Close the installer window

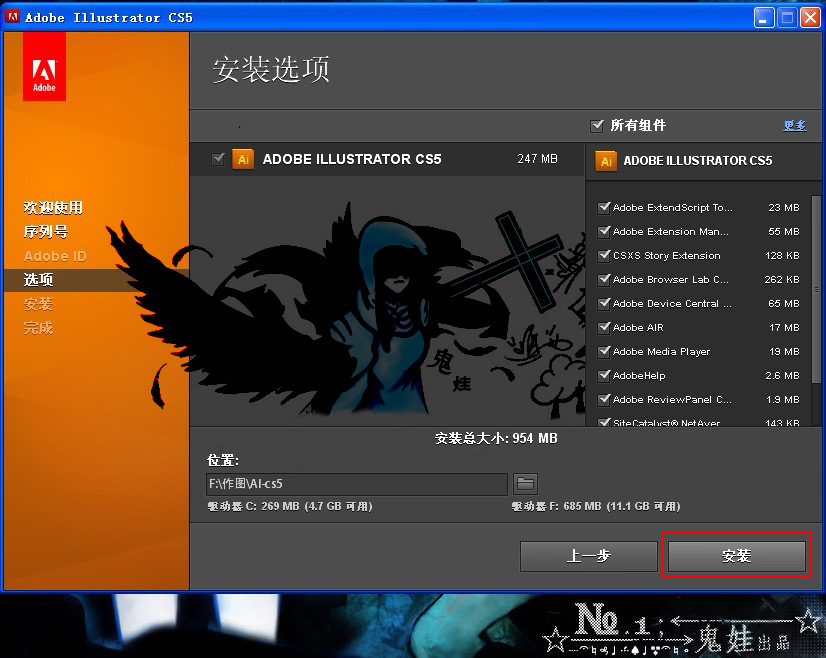tap(810, 18)
